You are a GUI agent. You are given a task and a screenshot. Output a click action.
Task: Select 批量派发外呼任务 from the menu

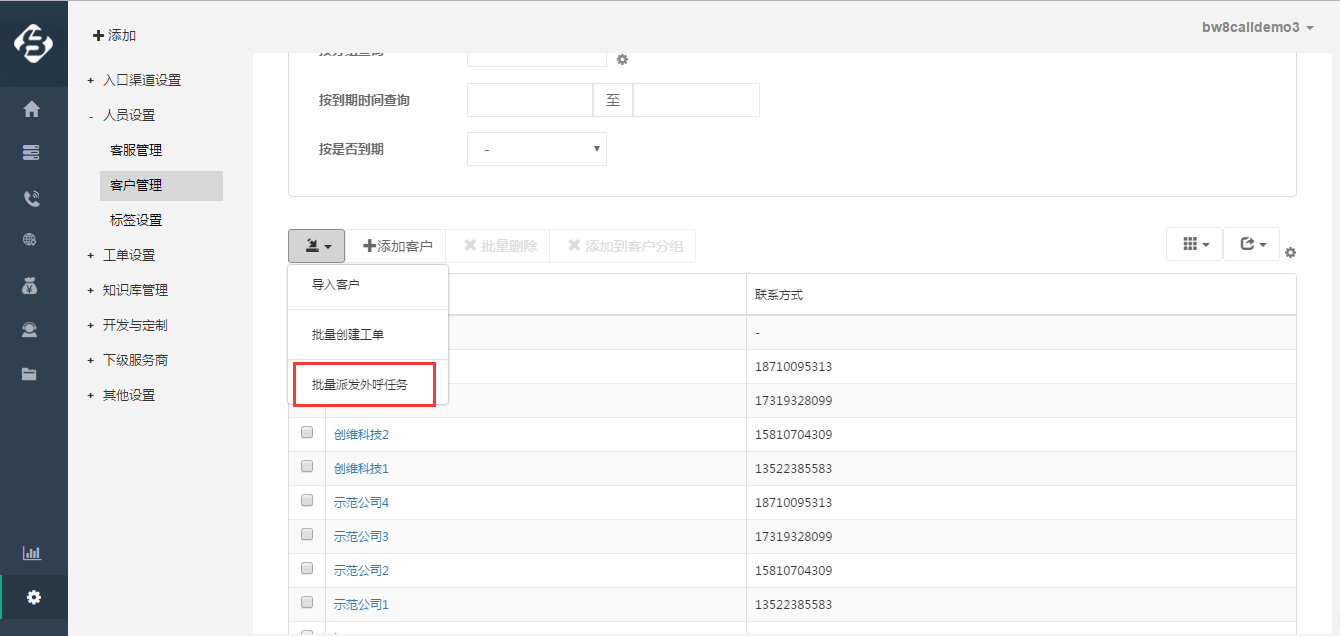[360, 385]
